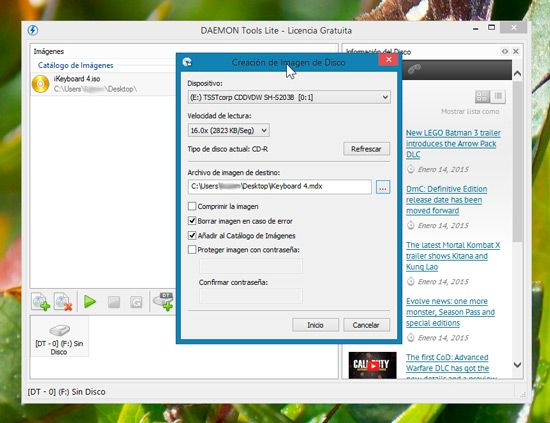This screenshot has width=550, height=423.
Task: Select the iKeyboard 4.iso disc icon
Action: coord(41,84)
